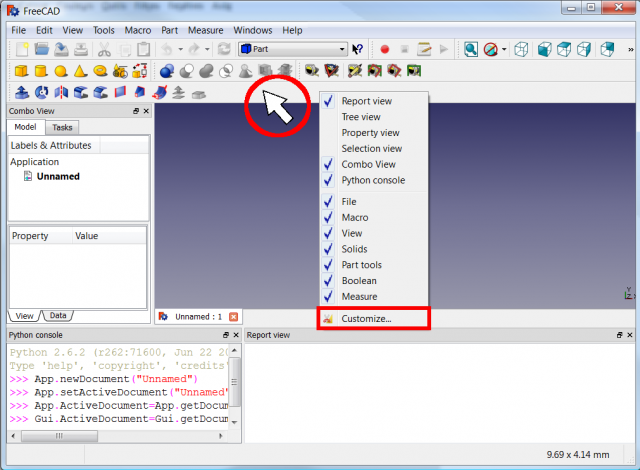This screenshot has width=640, height=470.
Task: Click the Labels & Attributes column header
Action: tap(54, 146)
